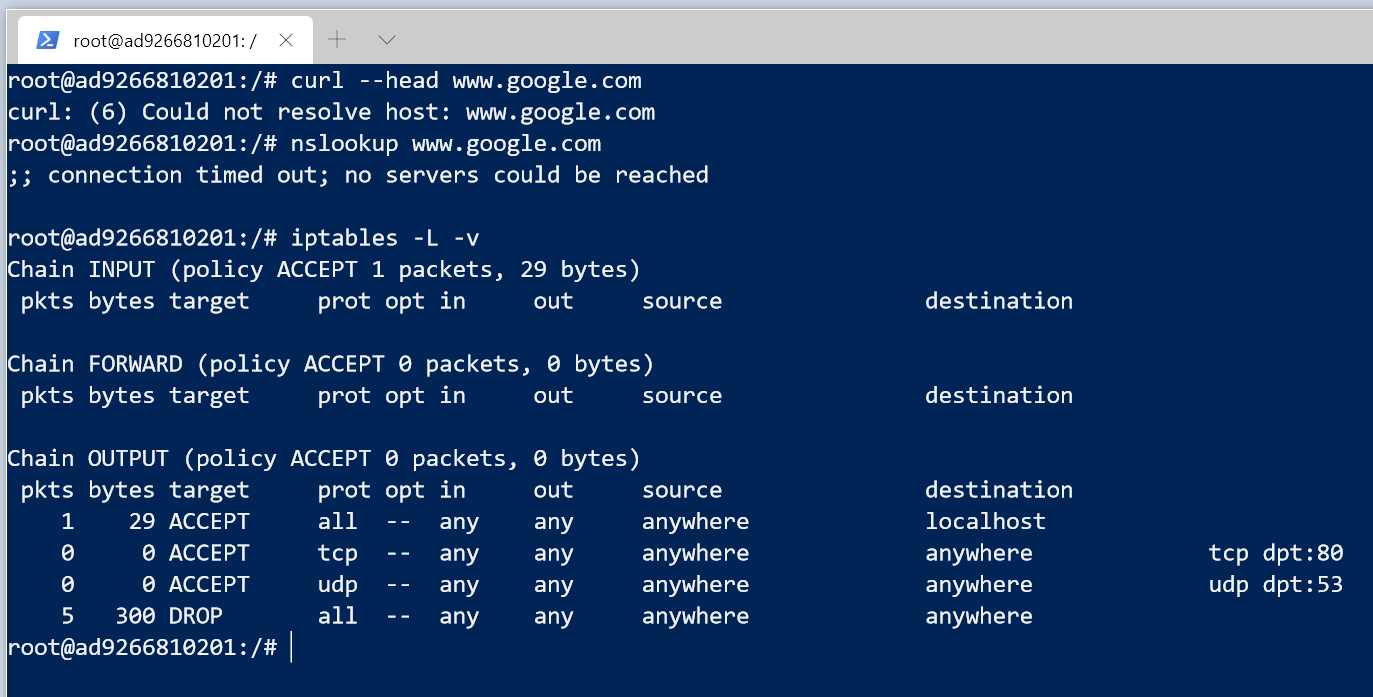Click the 'connection timed out' message
The height and width of the screenshot is (697, 1373).
pyautogui.click(x=358, y=175)
